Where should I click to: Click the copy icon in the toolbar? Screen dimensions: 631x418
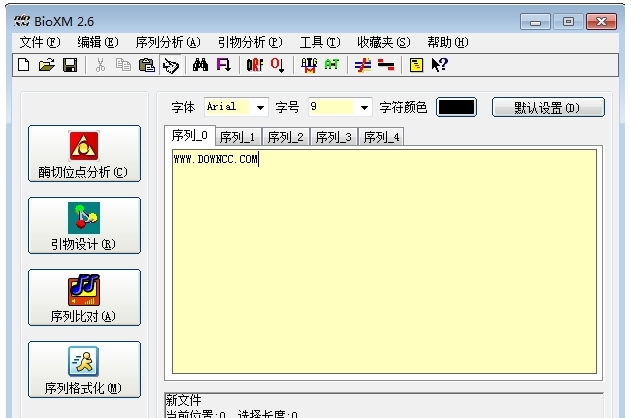[123, 65]
